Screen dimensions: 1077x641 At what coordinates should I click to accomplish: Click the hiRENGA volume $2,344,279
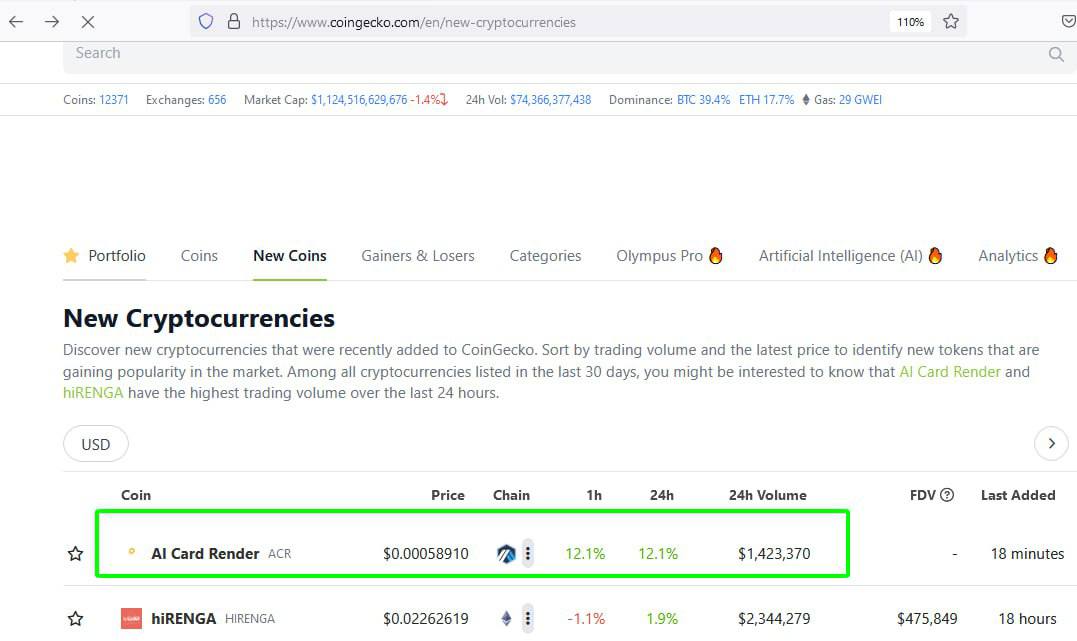pos(774,619)
